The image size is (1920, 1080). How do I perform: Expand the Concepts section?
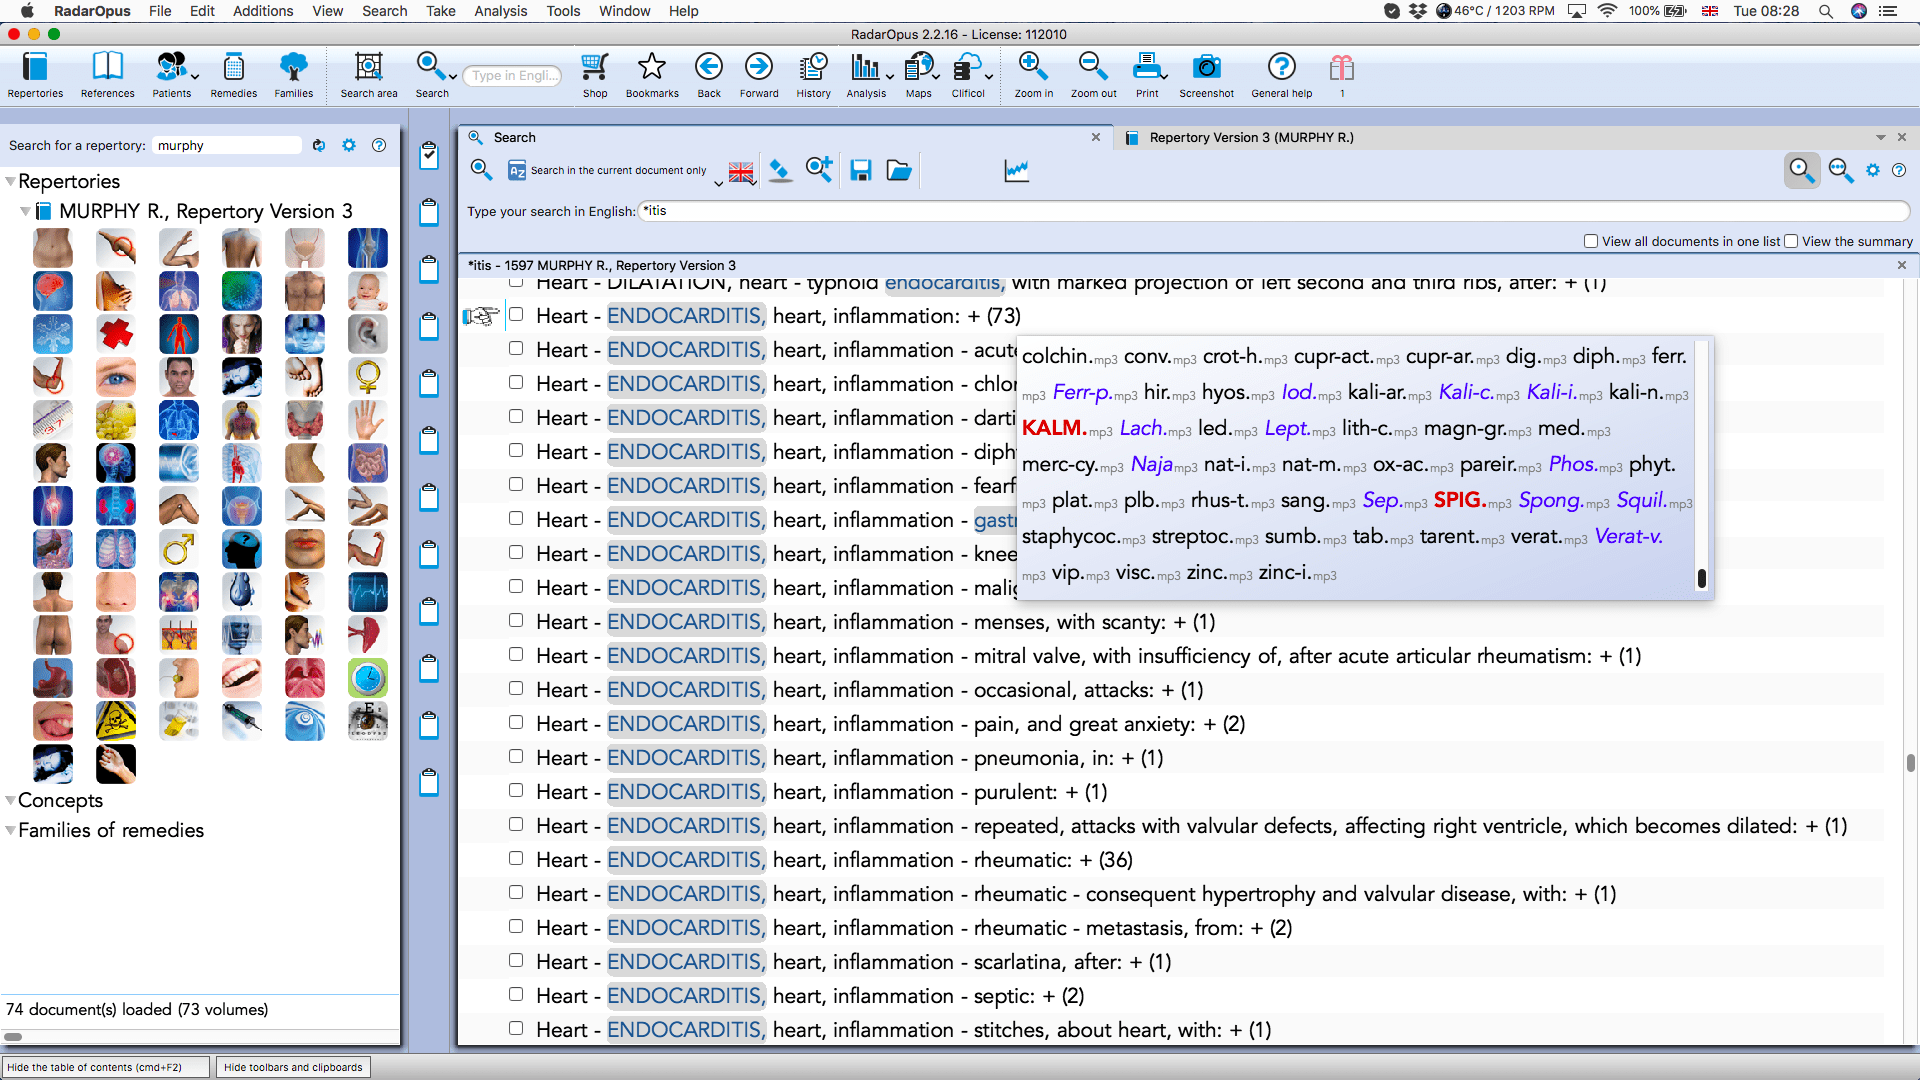click(x=10, y=800)
